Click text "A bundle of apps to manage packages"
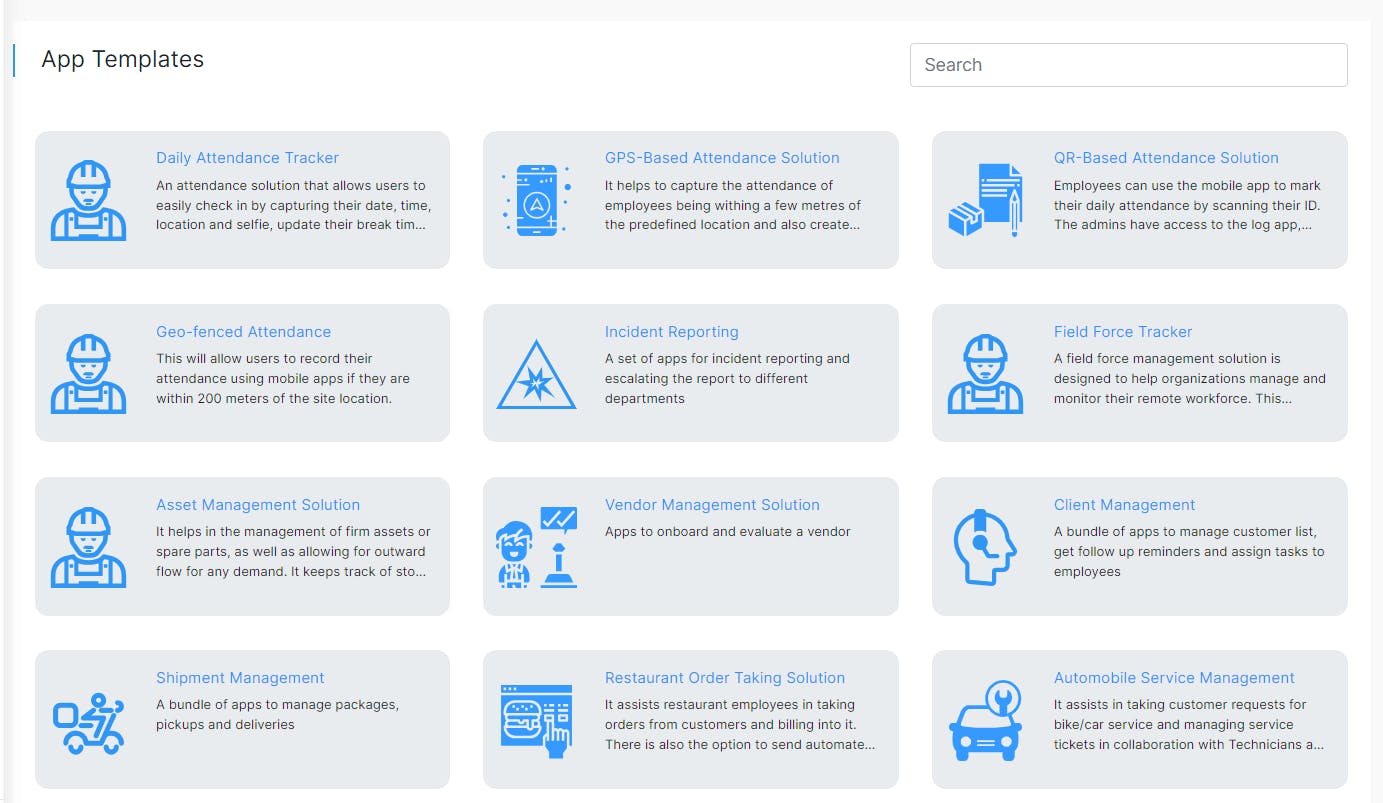The width and height of the screenshot is (1383, 803). point(277,705)
